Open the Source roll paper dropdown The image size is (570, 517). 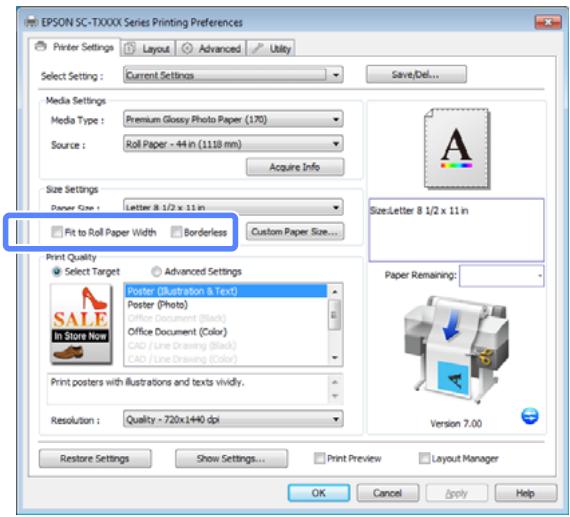pyautogui.click(x=233, y=144)
